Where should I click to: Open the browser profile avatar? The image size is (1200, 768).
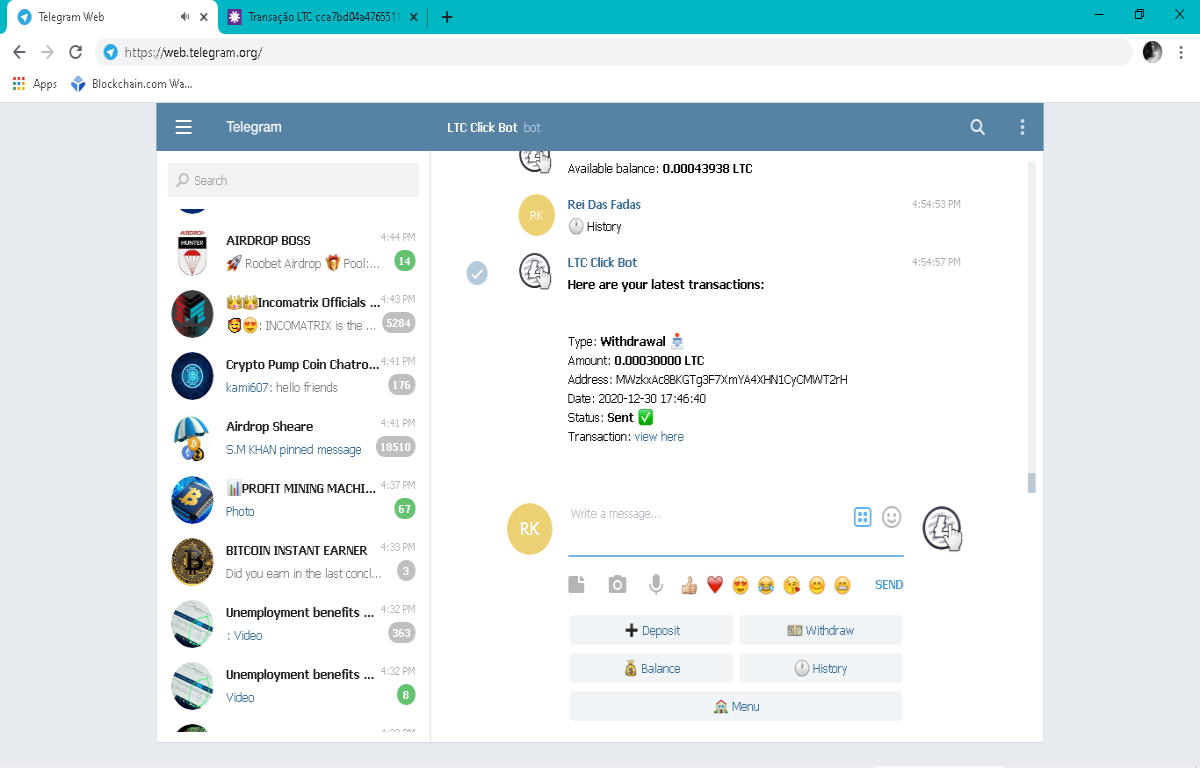[x=1152, y=52]
